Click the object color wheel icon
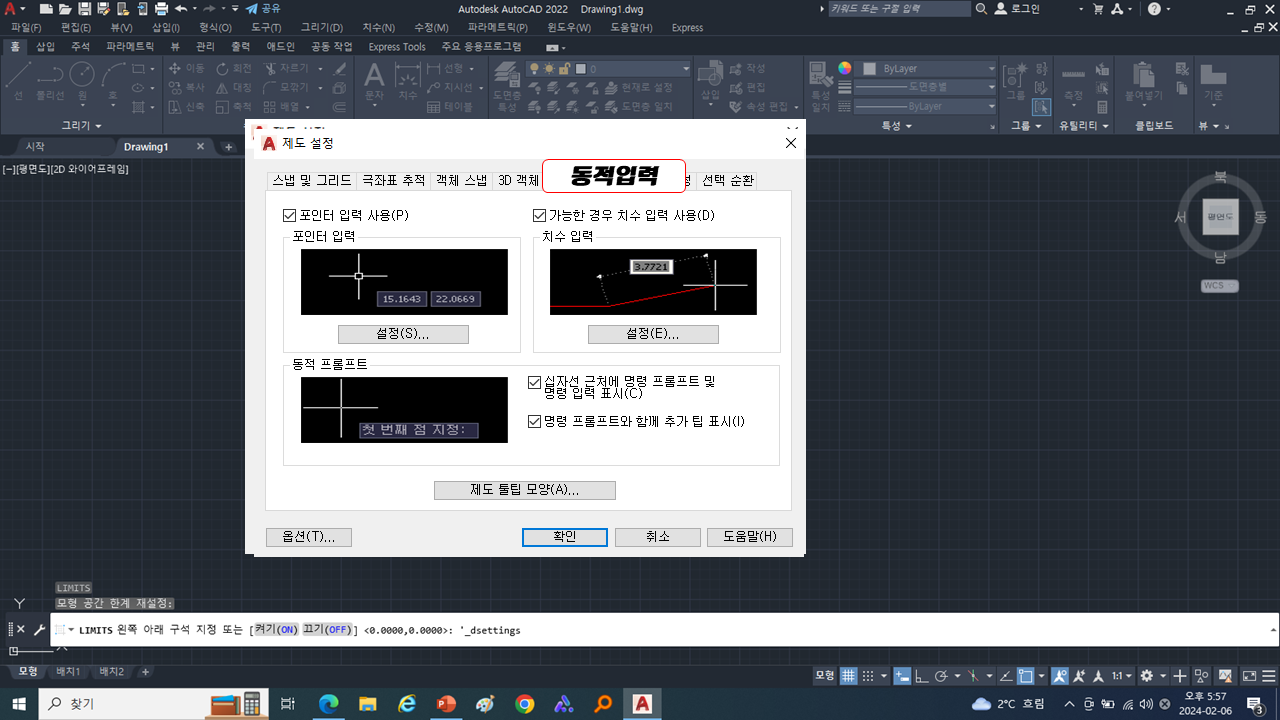This screenshot has height=720, width=1280. [845, 69]
